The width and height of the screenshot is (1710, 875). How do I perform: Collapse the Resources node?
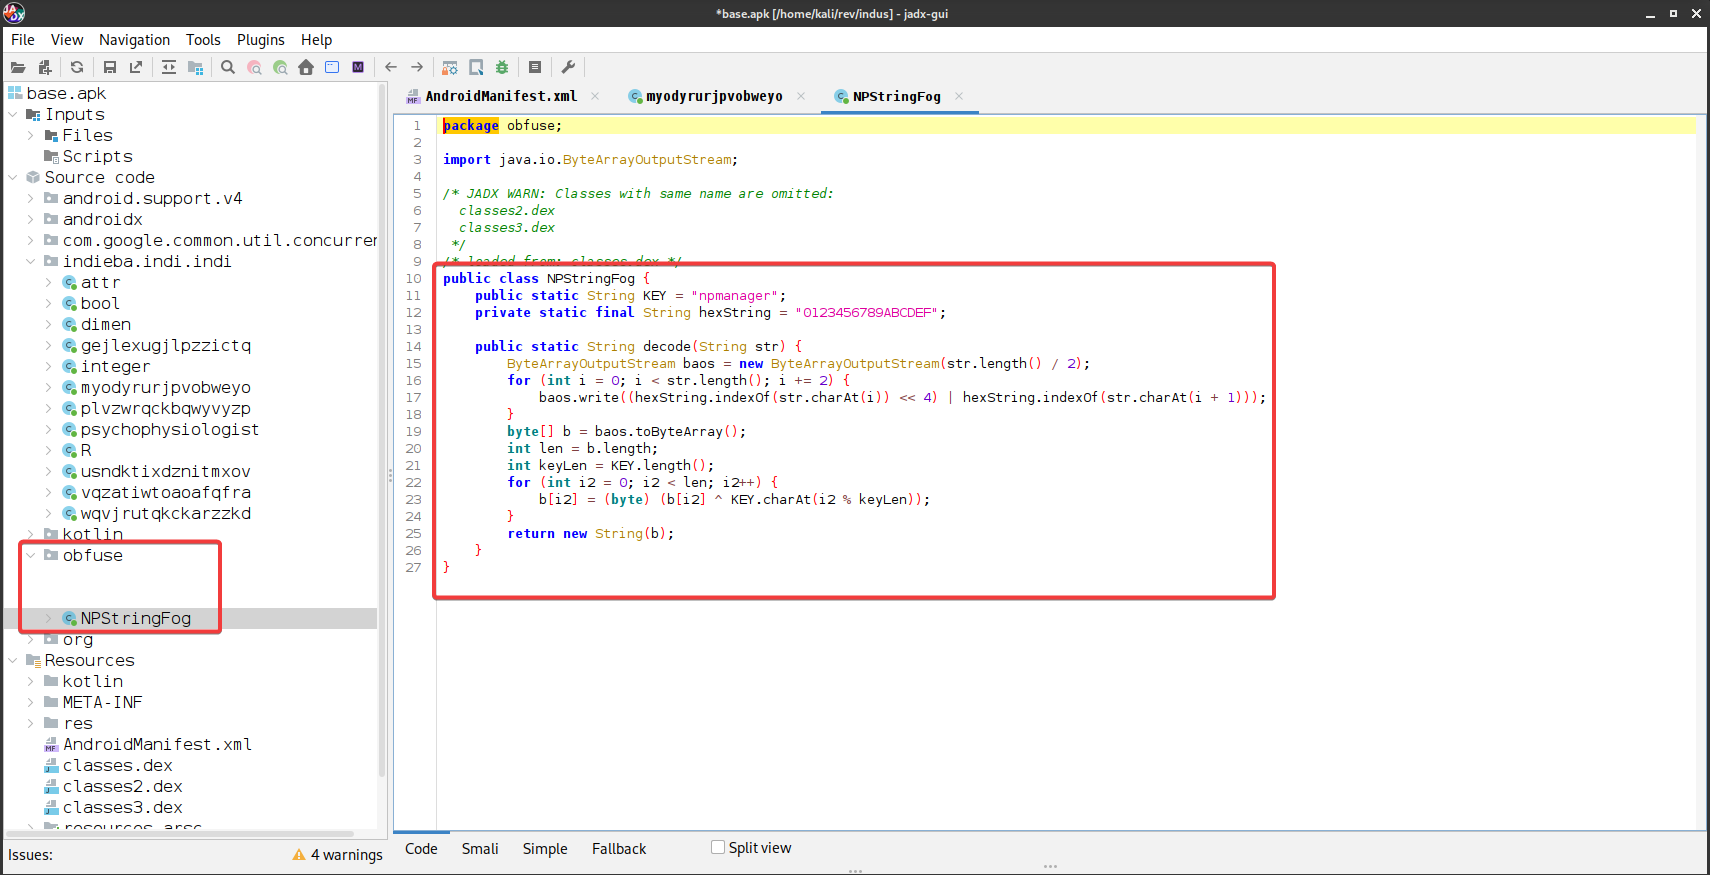13,661
